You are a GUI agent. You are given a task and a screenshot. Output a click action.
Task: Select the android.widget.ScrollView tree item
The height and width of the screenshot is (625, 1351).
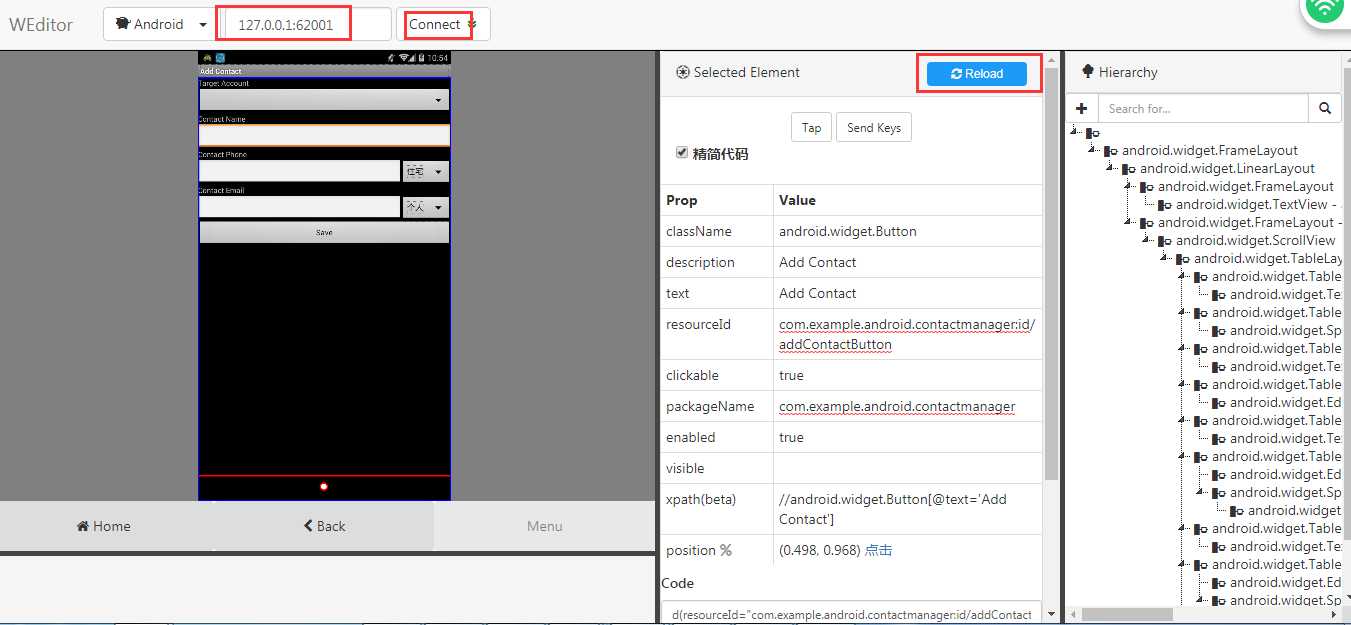coord(1255,240)
